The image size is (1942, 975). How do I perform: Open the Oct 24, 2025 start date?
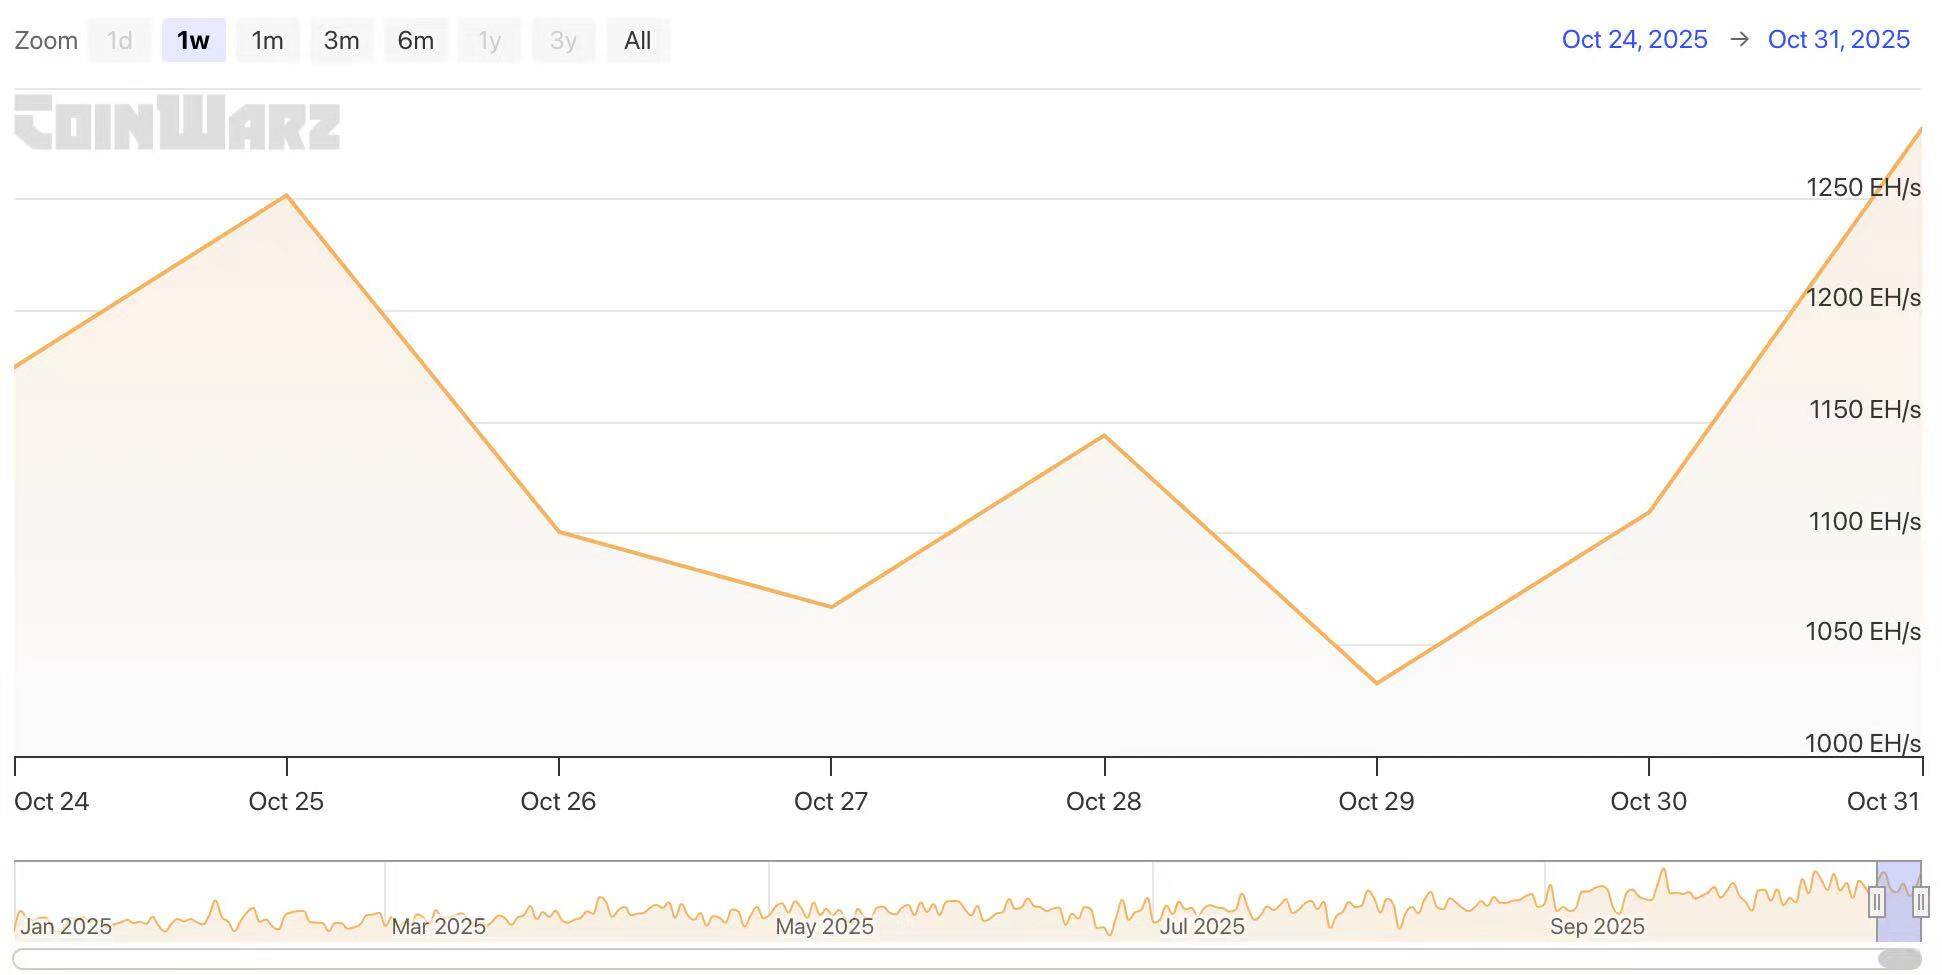pos(1634,39)
